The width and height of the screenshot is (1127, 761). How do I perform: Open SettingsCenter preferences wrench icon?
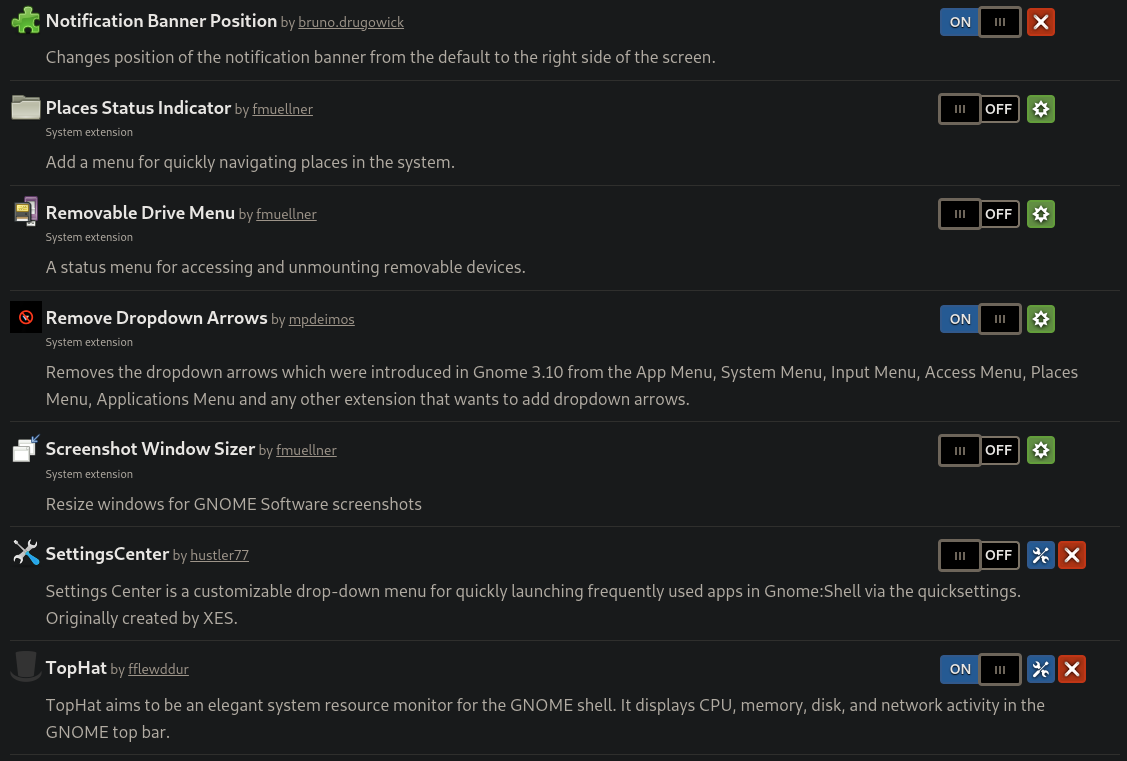[1041, 555]
